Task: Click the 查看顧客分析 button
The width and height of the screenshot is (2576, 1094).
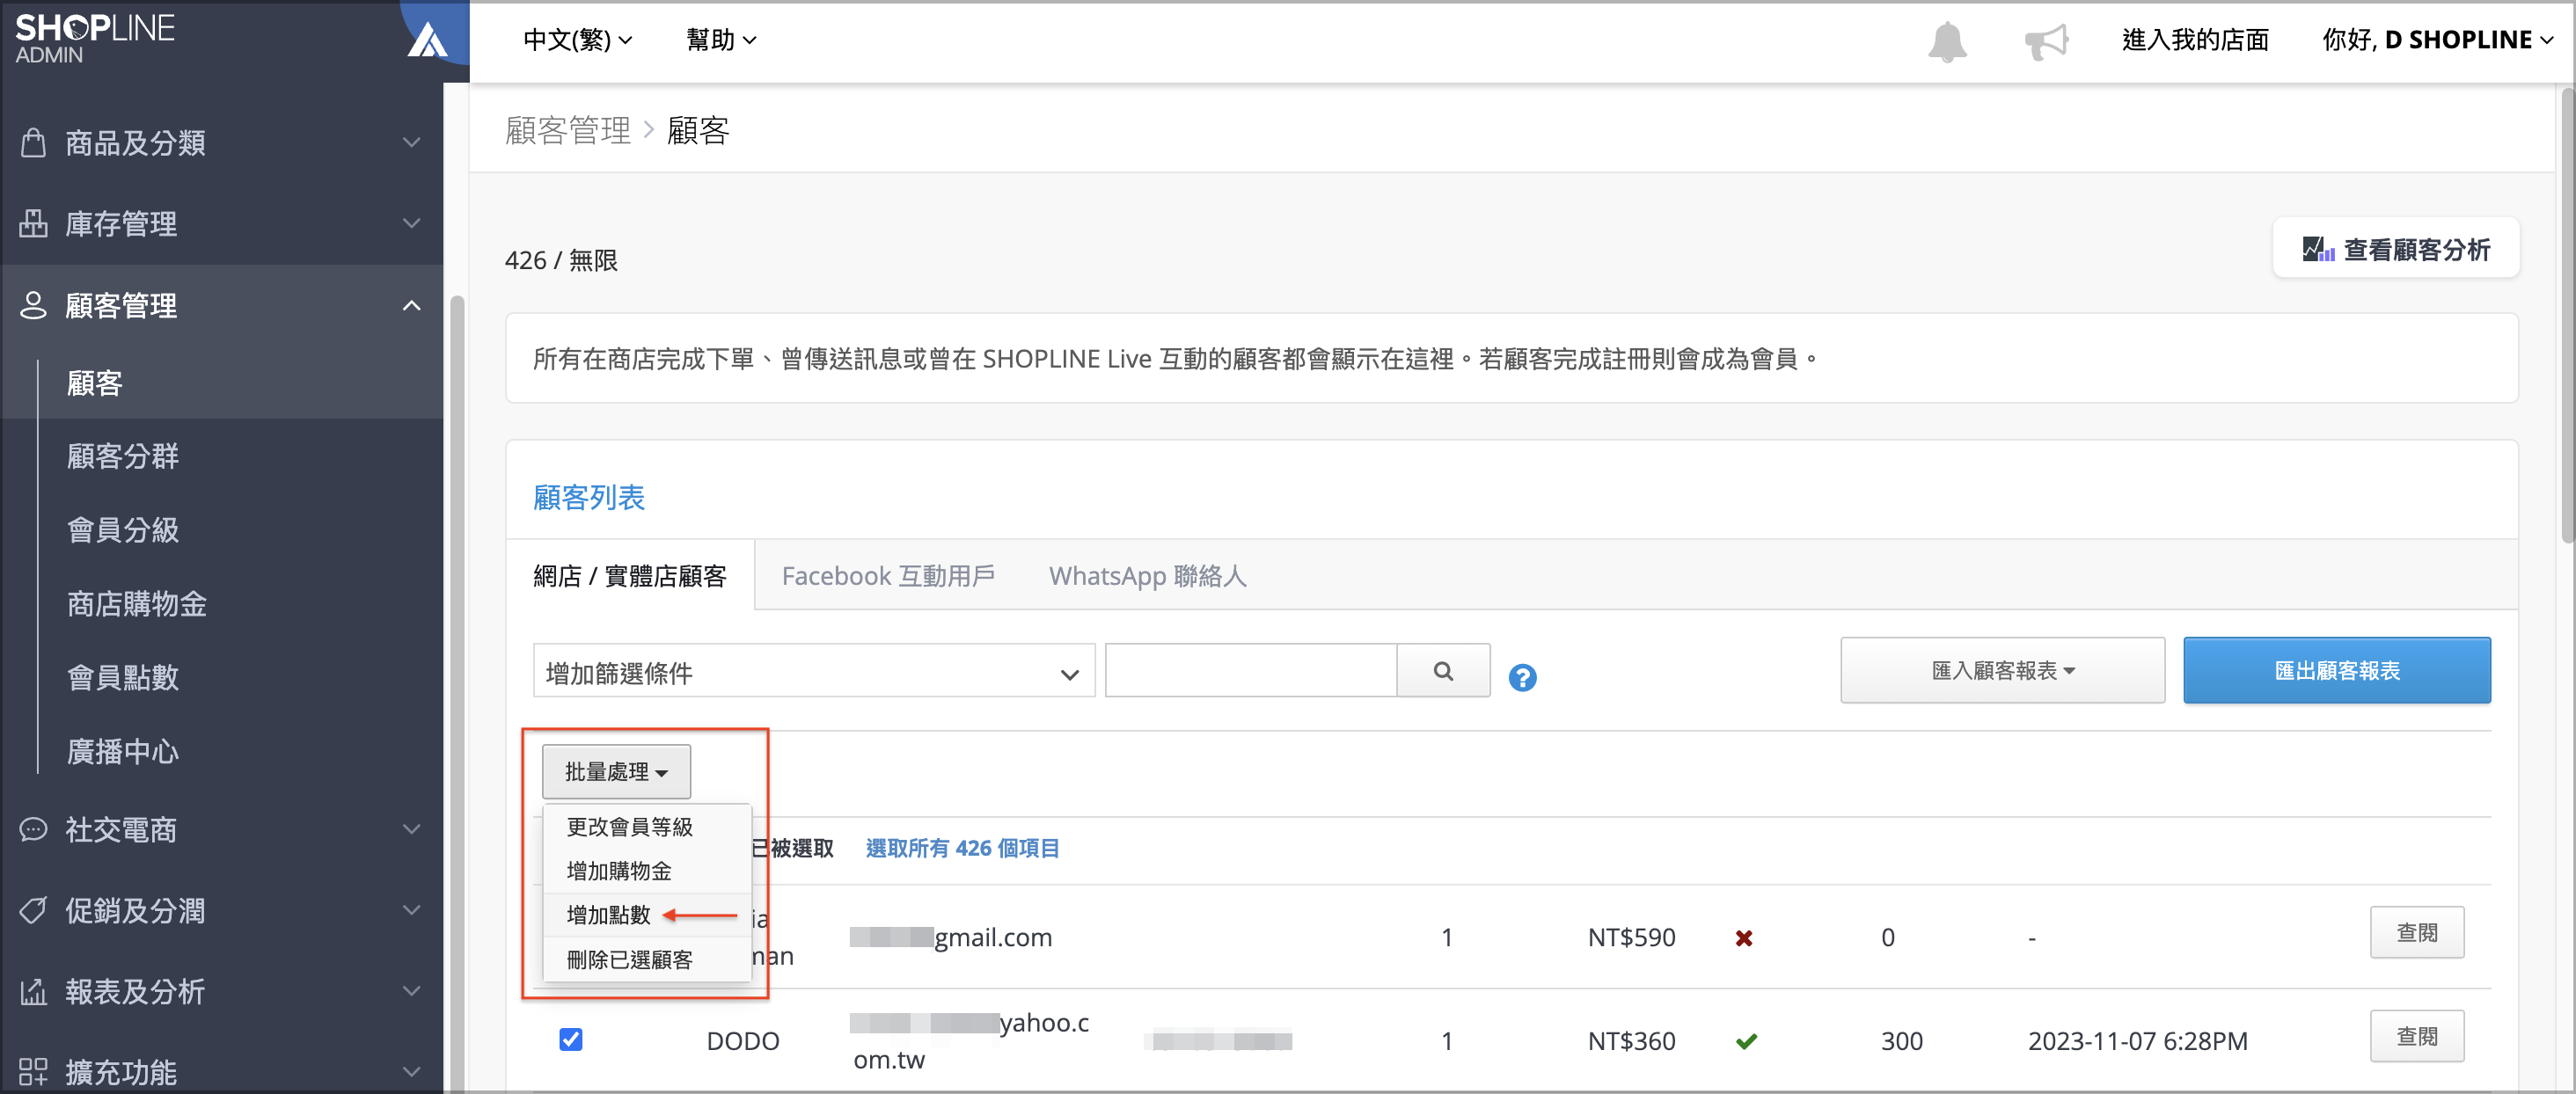Action: coord(2396,249)
